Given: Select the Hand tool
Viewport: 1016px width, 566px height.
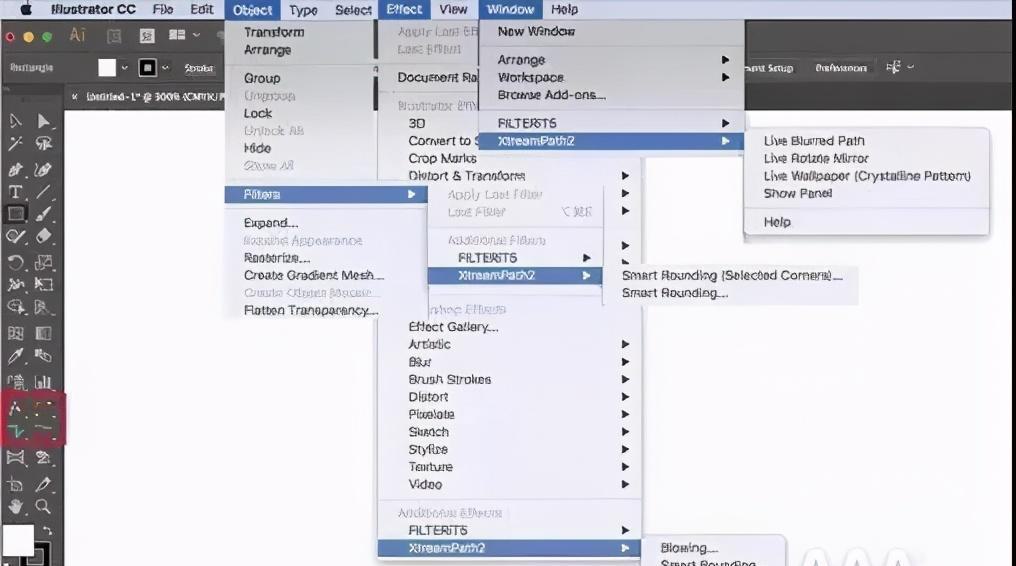Looking at the screenshot, I should pyautogui.click(x=16, y=507).
